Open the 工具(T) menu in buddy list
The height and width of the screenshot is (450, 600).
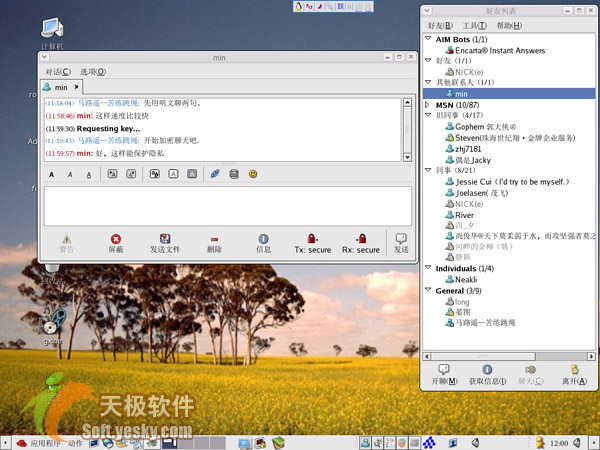[x=475, y=25]
